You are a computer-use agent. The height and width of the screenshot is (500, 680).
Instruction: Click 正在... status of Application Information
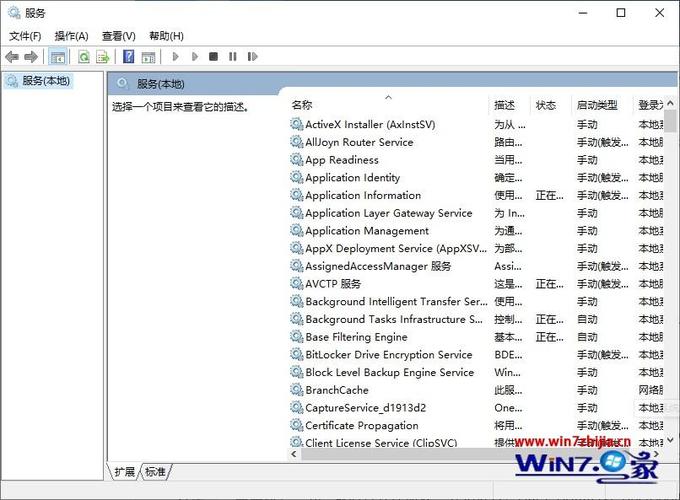pyautogui.click(x=549, y=196)
